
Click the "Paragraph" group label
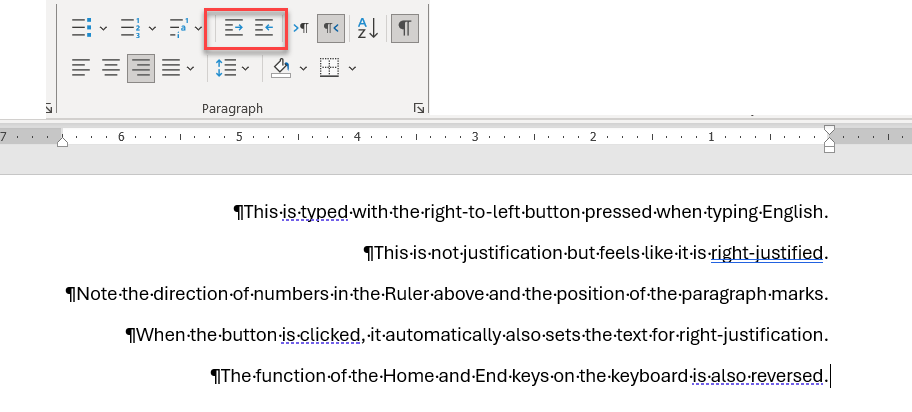pyautogui.click(x=233, y=108)
